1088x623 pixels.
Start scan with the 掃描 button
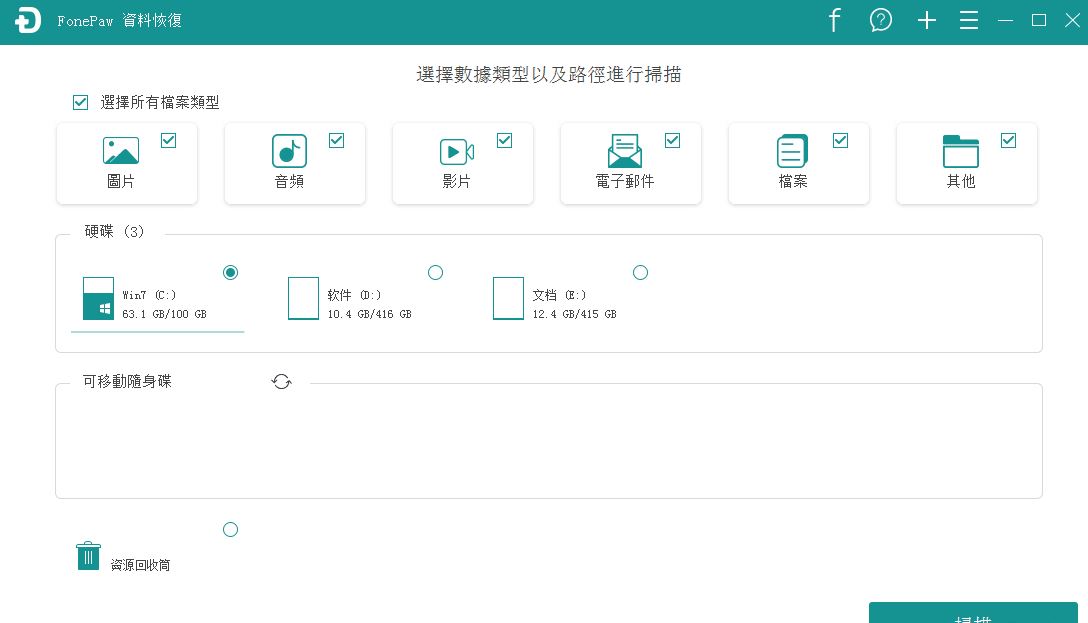pyautogui.click(x=973, y=613)
